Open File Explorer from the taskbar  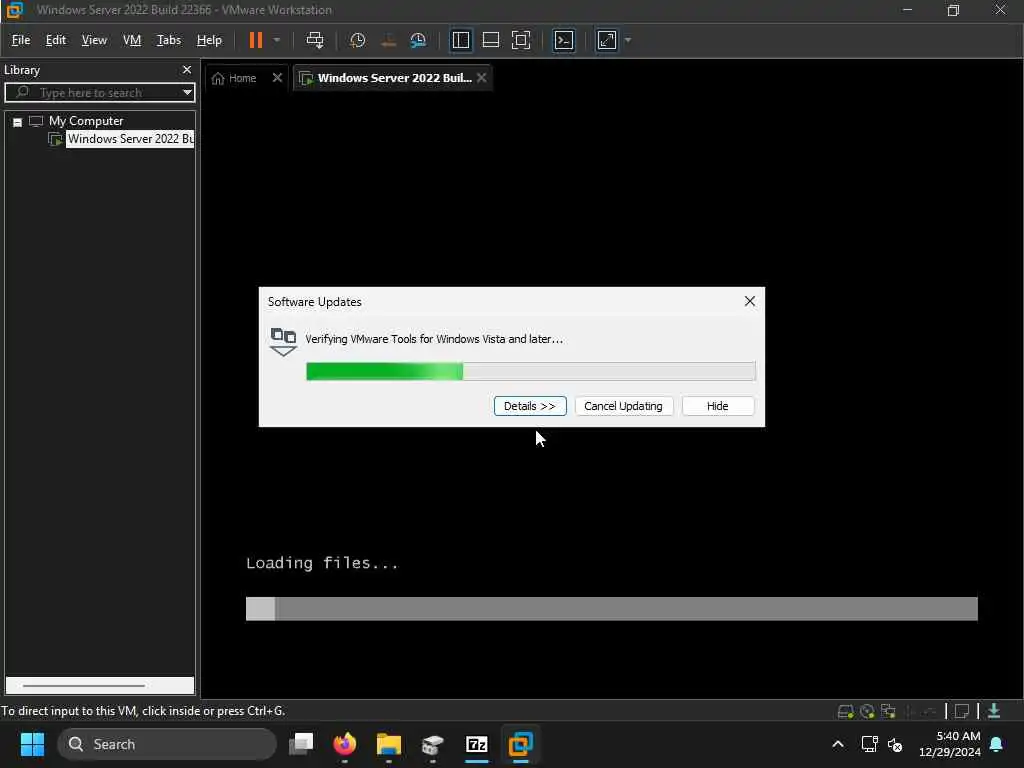point(389,744)
